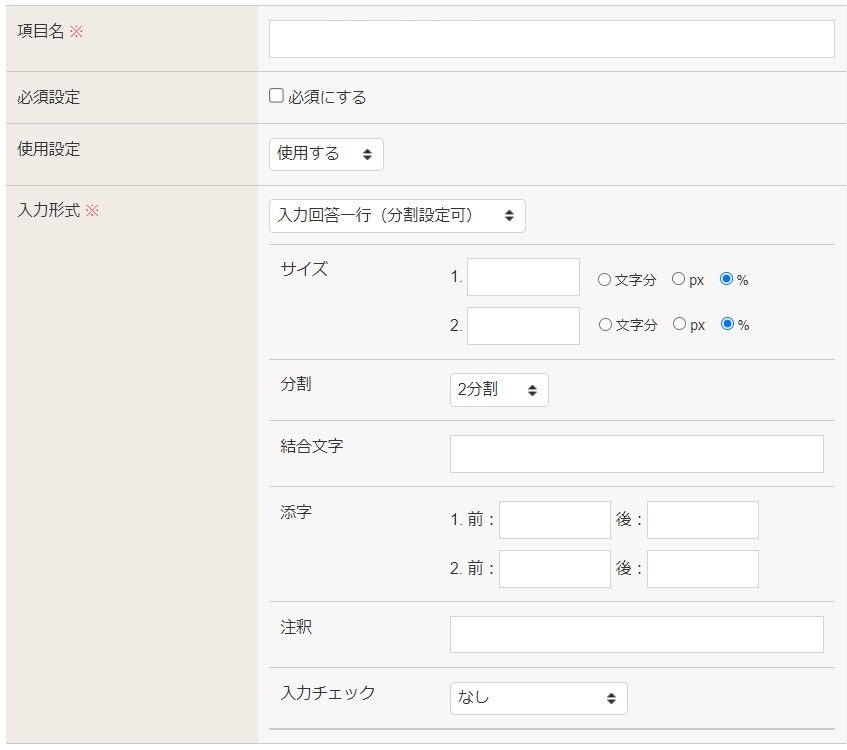
Task: Click the 添字 row 1 後 field
Action: coord(702,520)
